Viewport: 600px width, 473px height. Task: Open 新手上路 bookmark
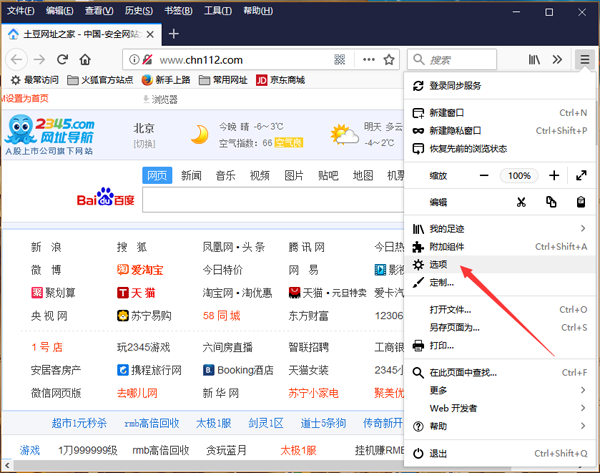(166, 80)
